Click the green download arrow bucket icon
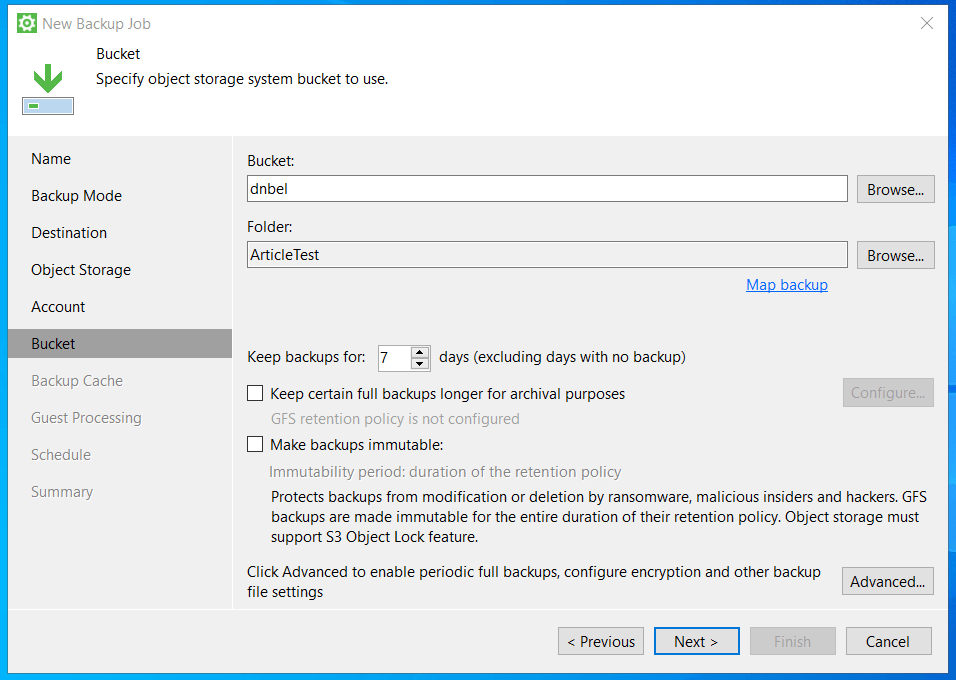The height and width of the screenshot is (680, 956). (x=48, y=89)
